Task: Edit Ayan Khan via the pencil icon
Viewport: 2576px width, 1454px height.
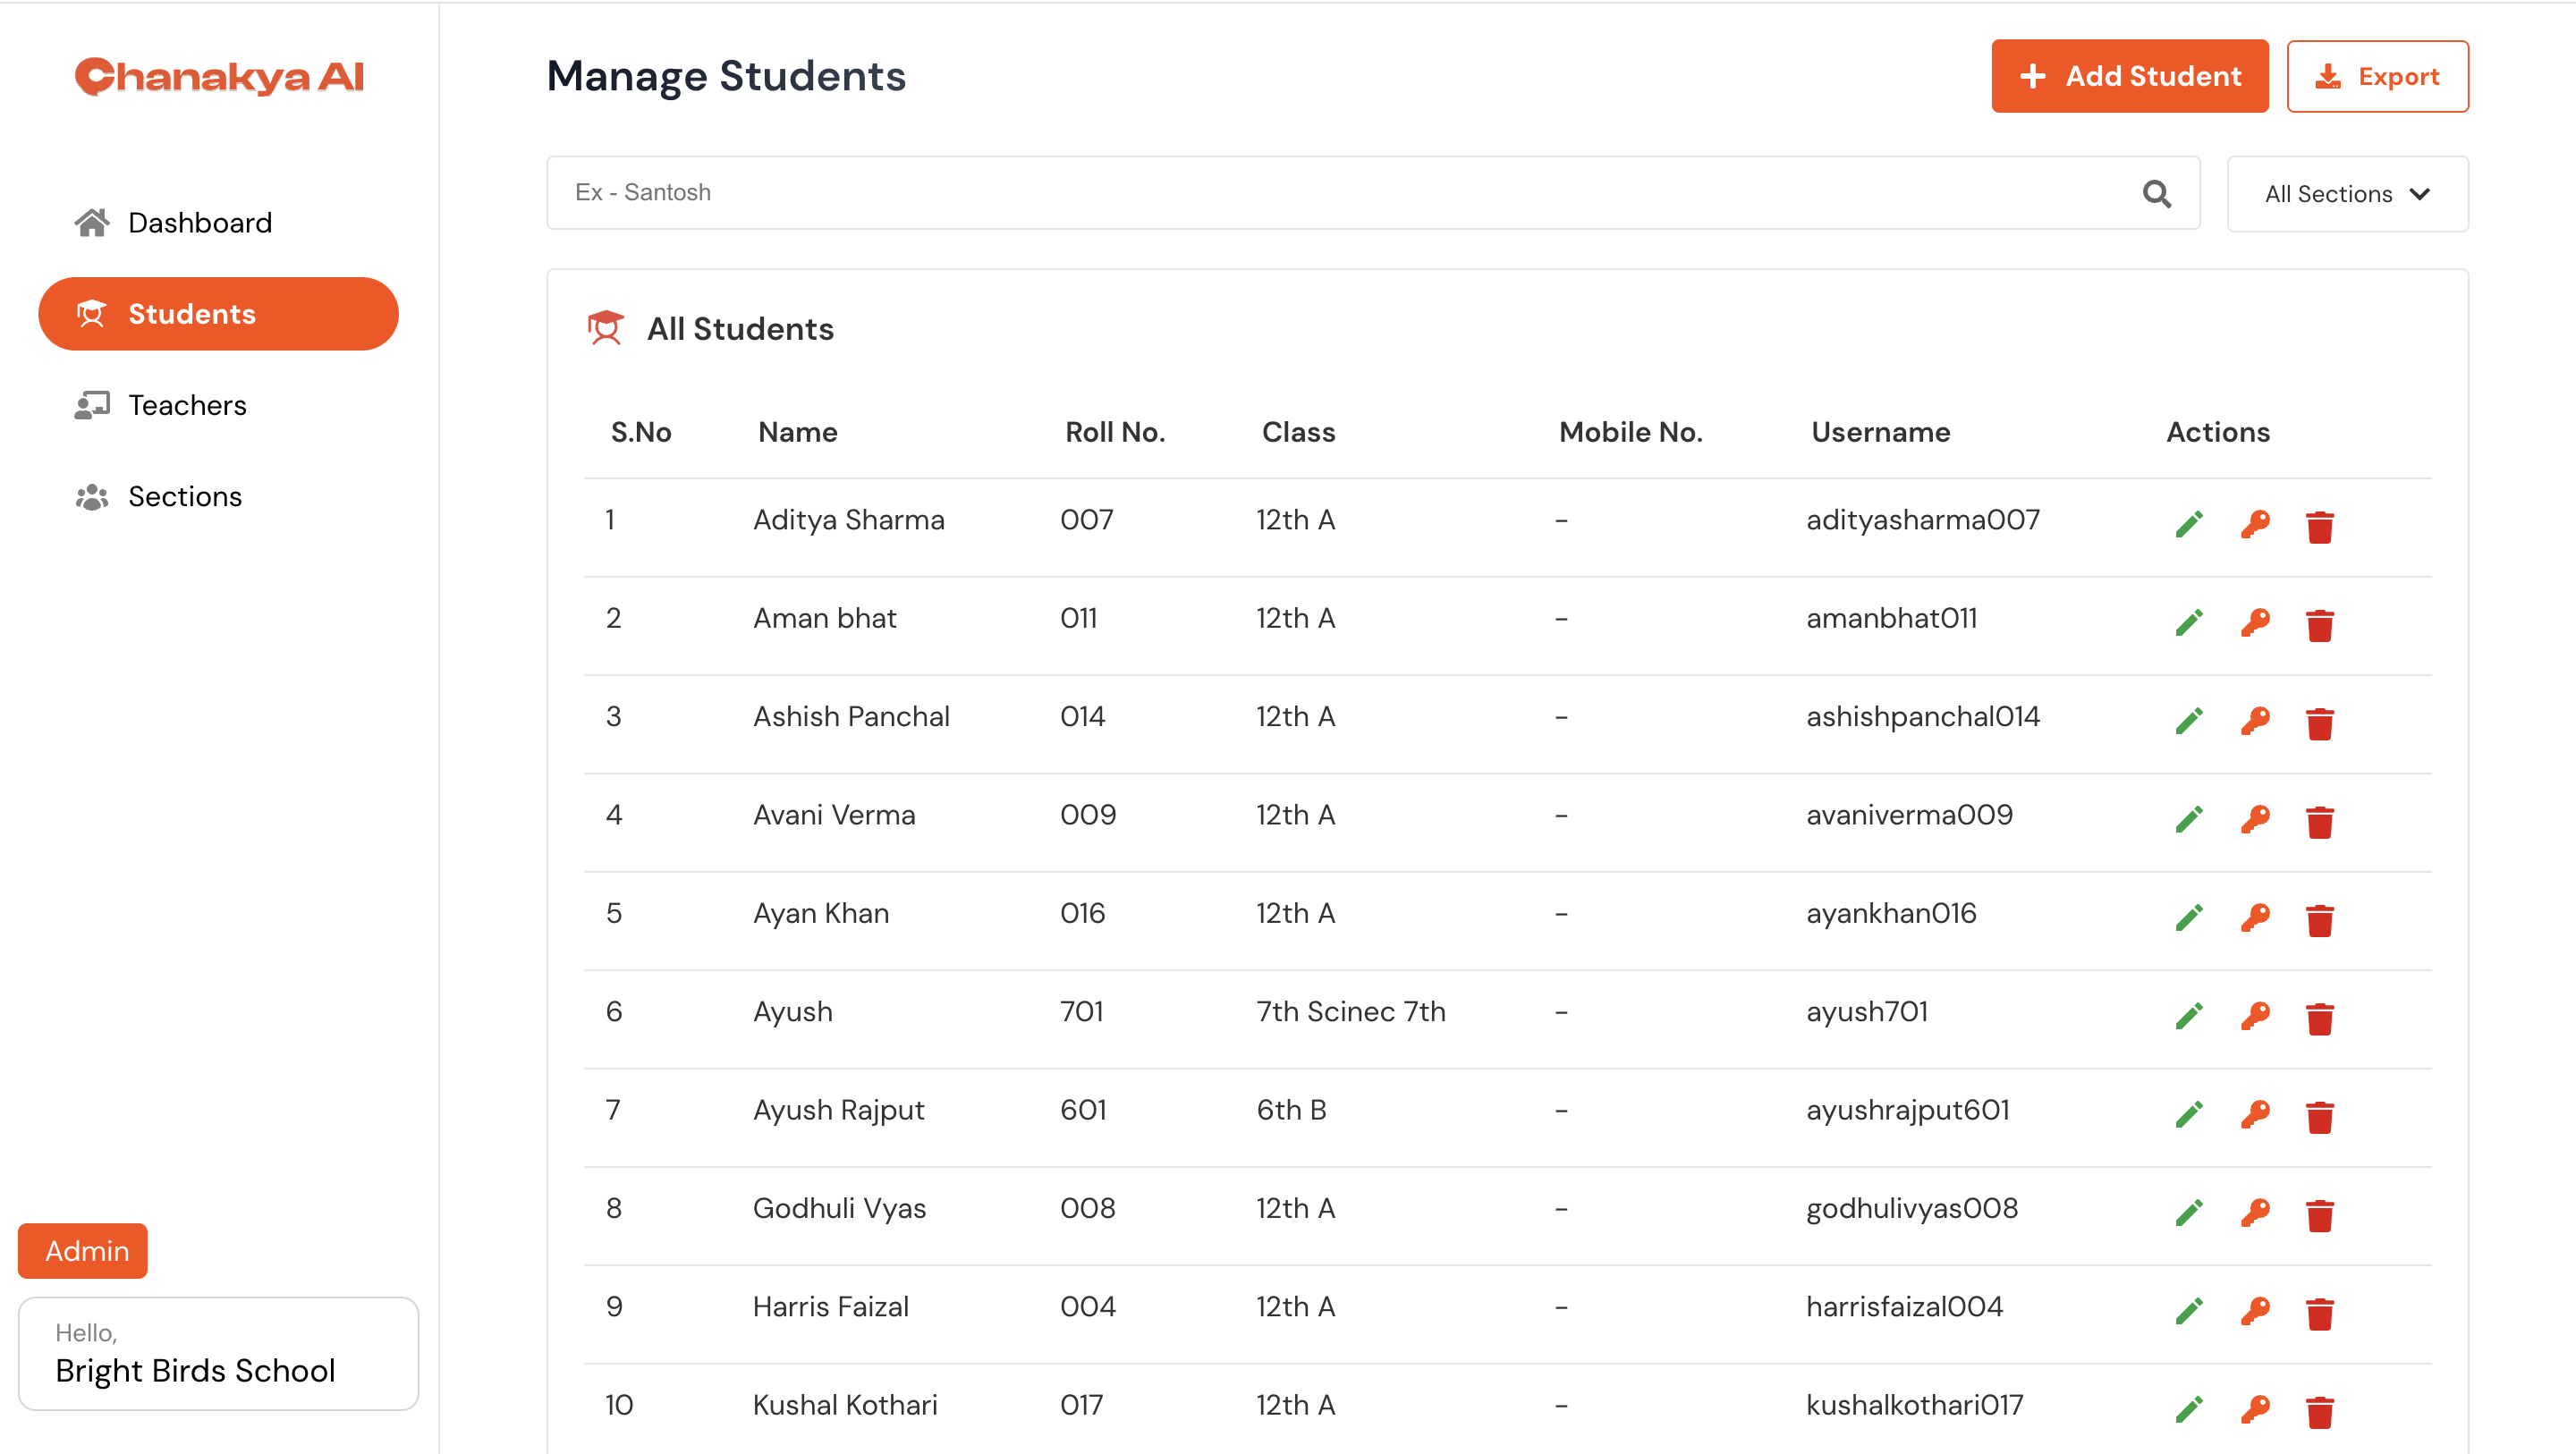Action: (2189, 917)
